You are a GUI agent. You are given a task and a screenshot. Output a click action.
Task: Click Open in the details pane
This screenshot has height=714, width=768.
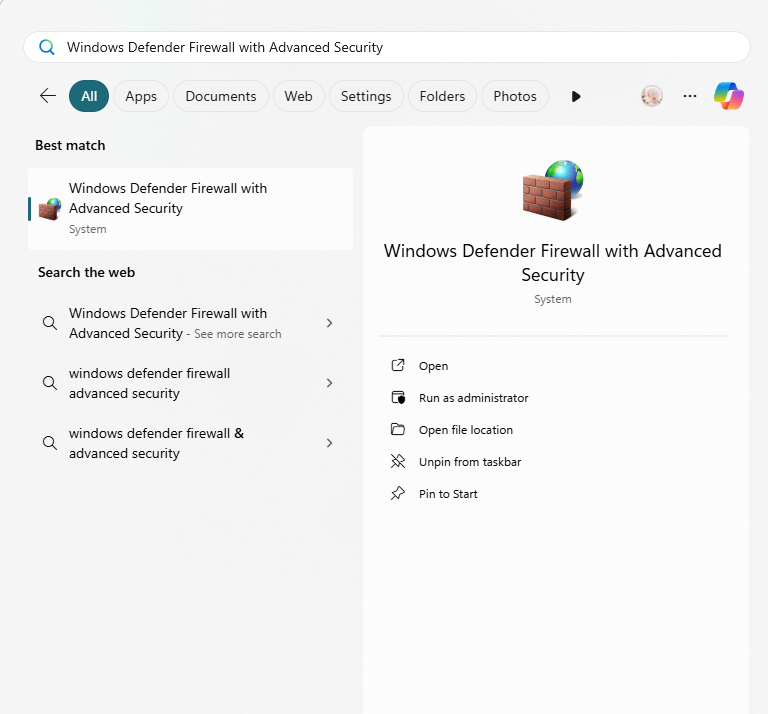tap(433, 366)
